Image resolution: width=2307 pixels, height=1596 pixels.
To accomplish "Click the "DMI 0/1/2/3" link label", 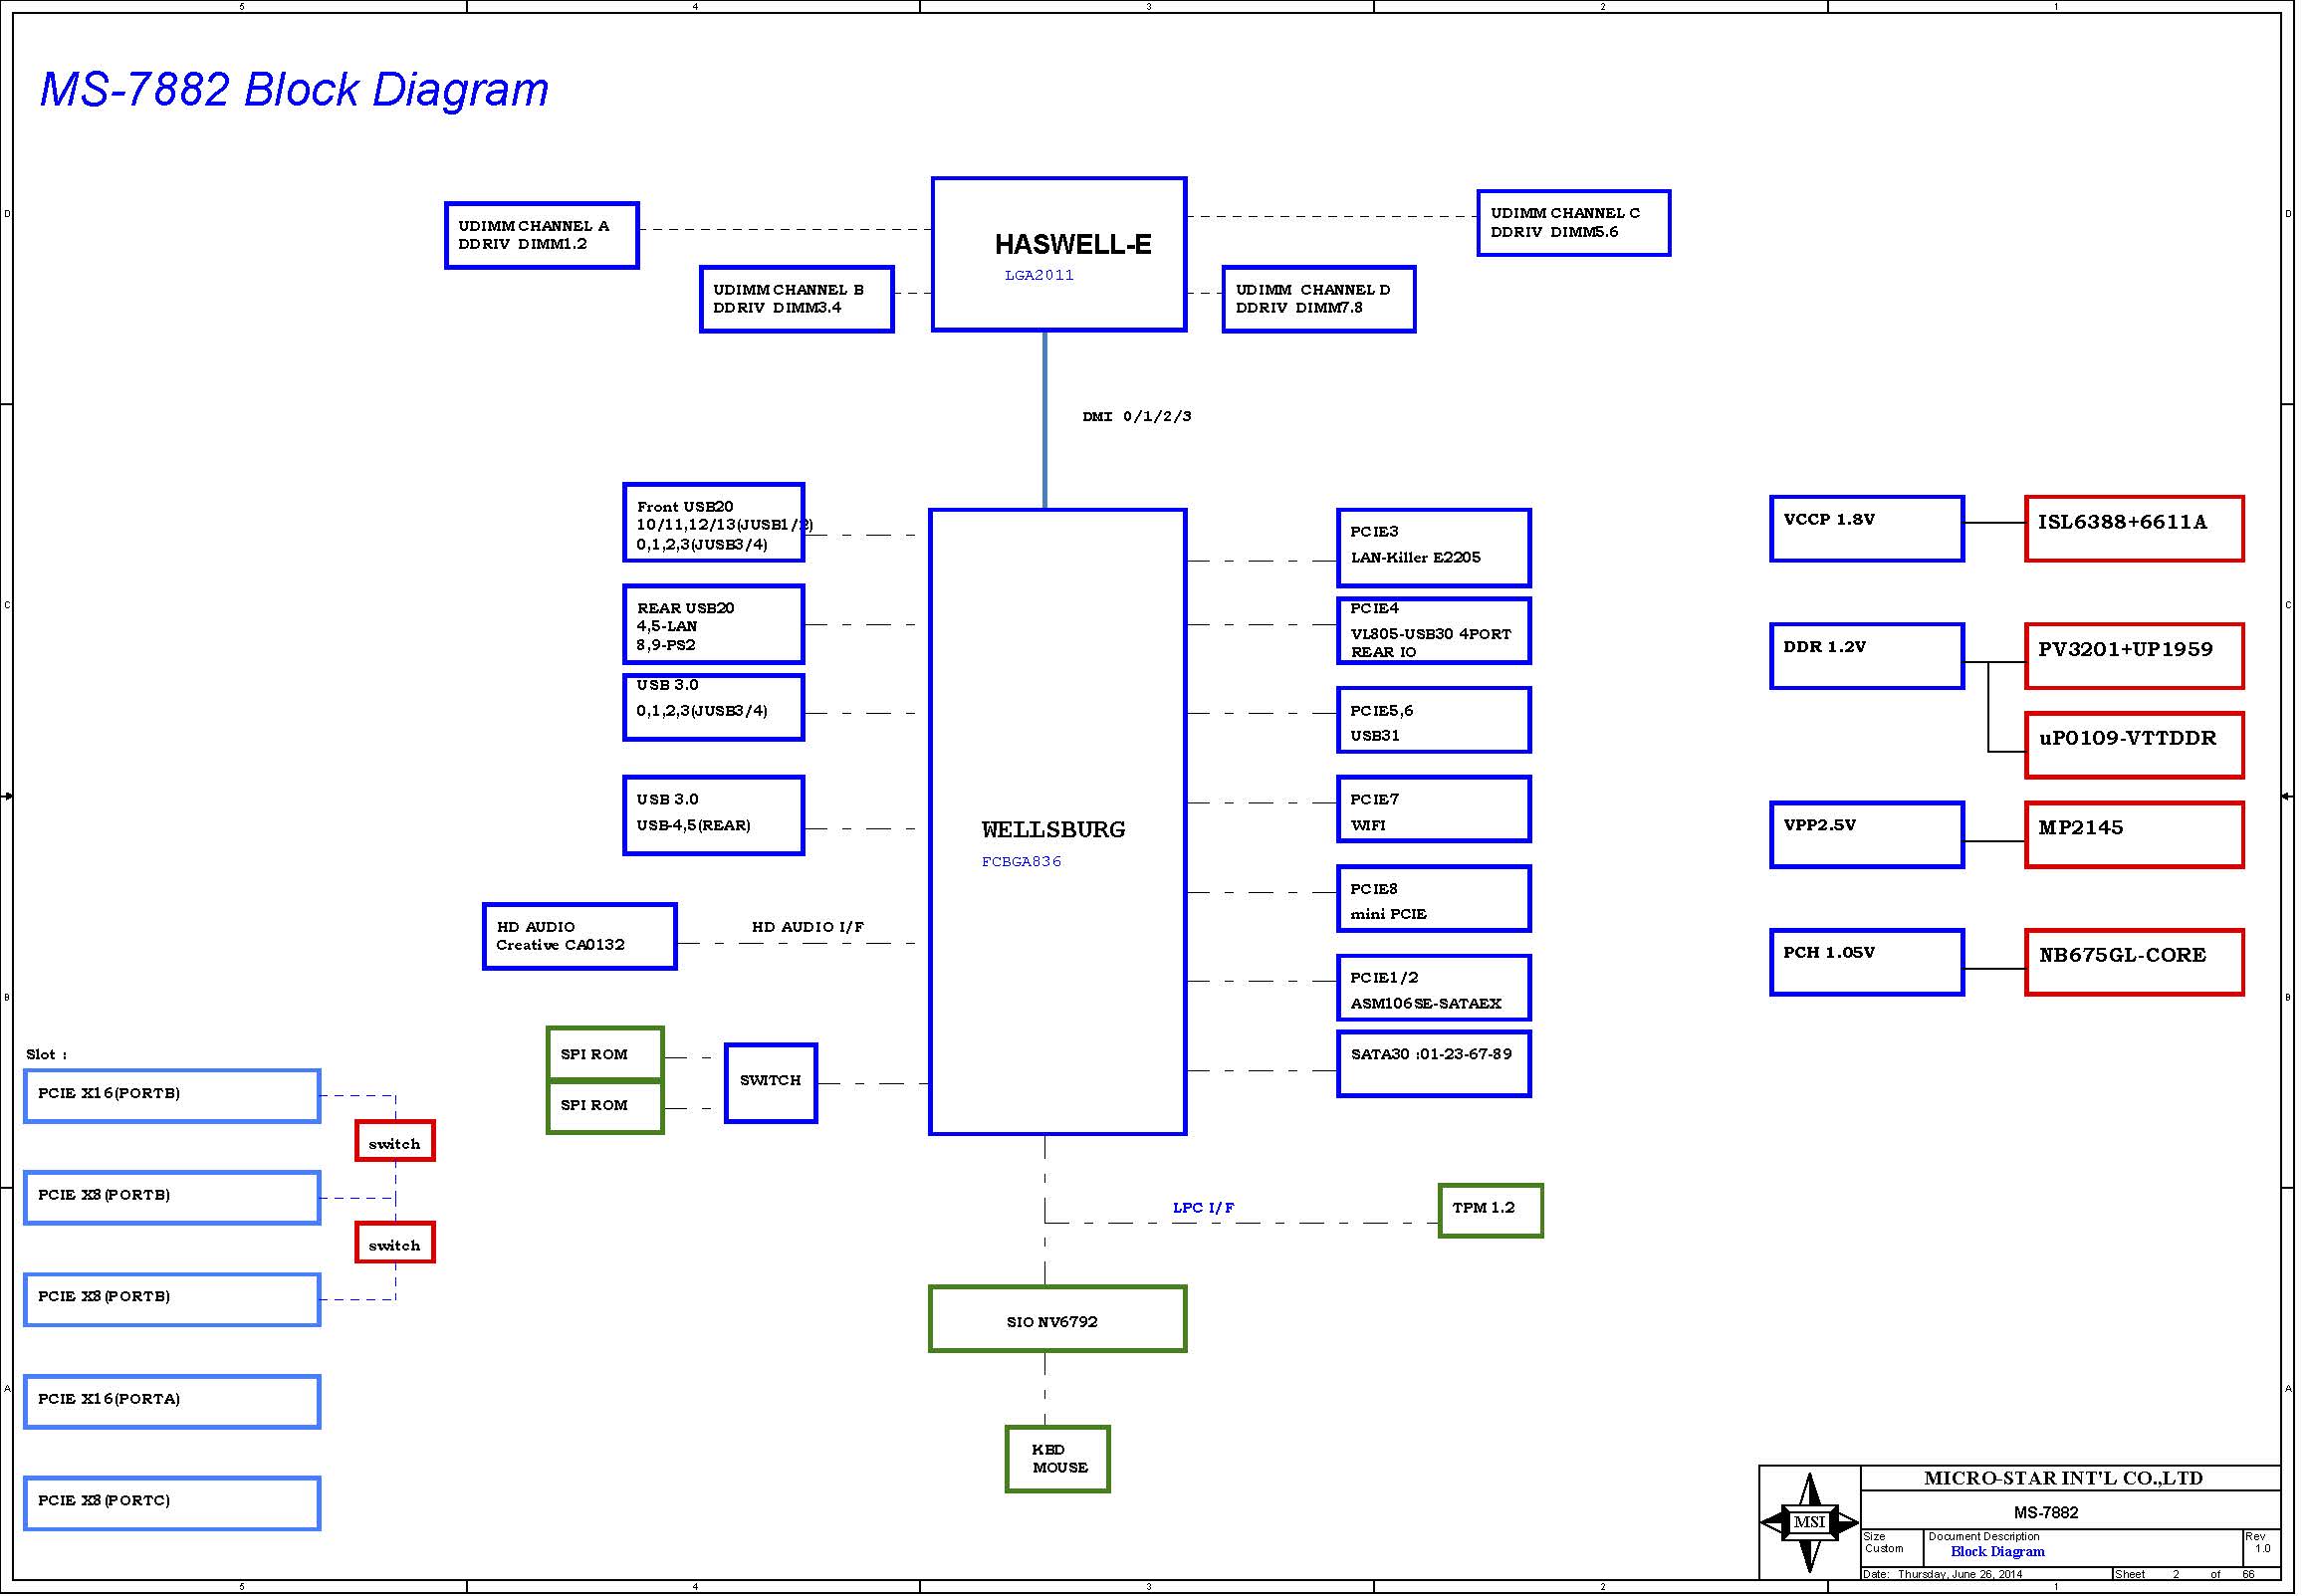I will point(1137,416).
